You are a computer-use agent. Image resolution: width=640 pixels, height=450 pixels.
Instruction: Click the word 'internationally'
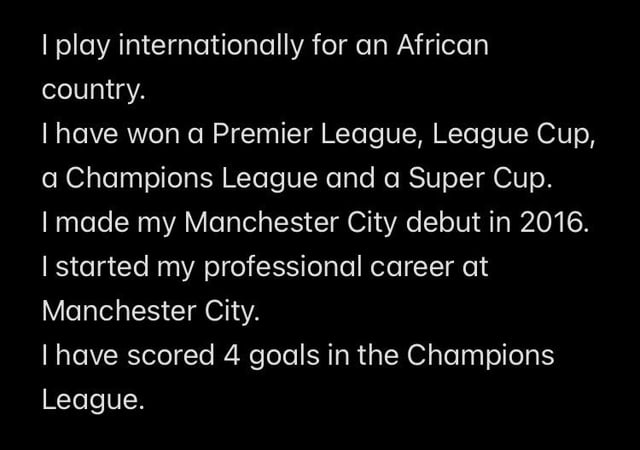(211, 46)
